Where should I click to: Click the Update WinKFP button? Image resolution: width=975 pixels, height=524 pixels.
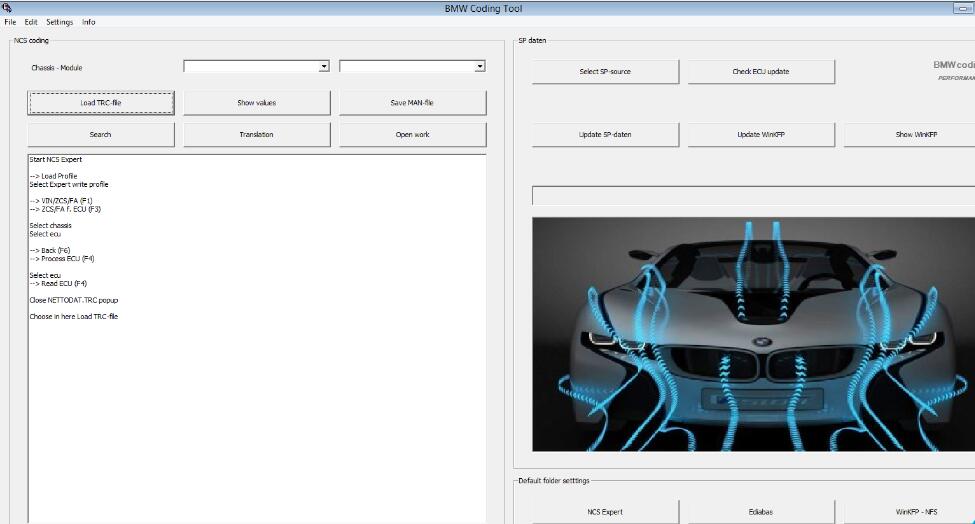tap(761, 135)
